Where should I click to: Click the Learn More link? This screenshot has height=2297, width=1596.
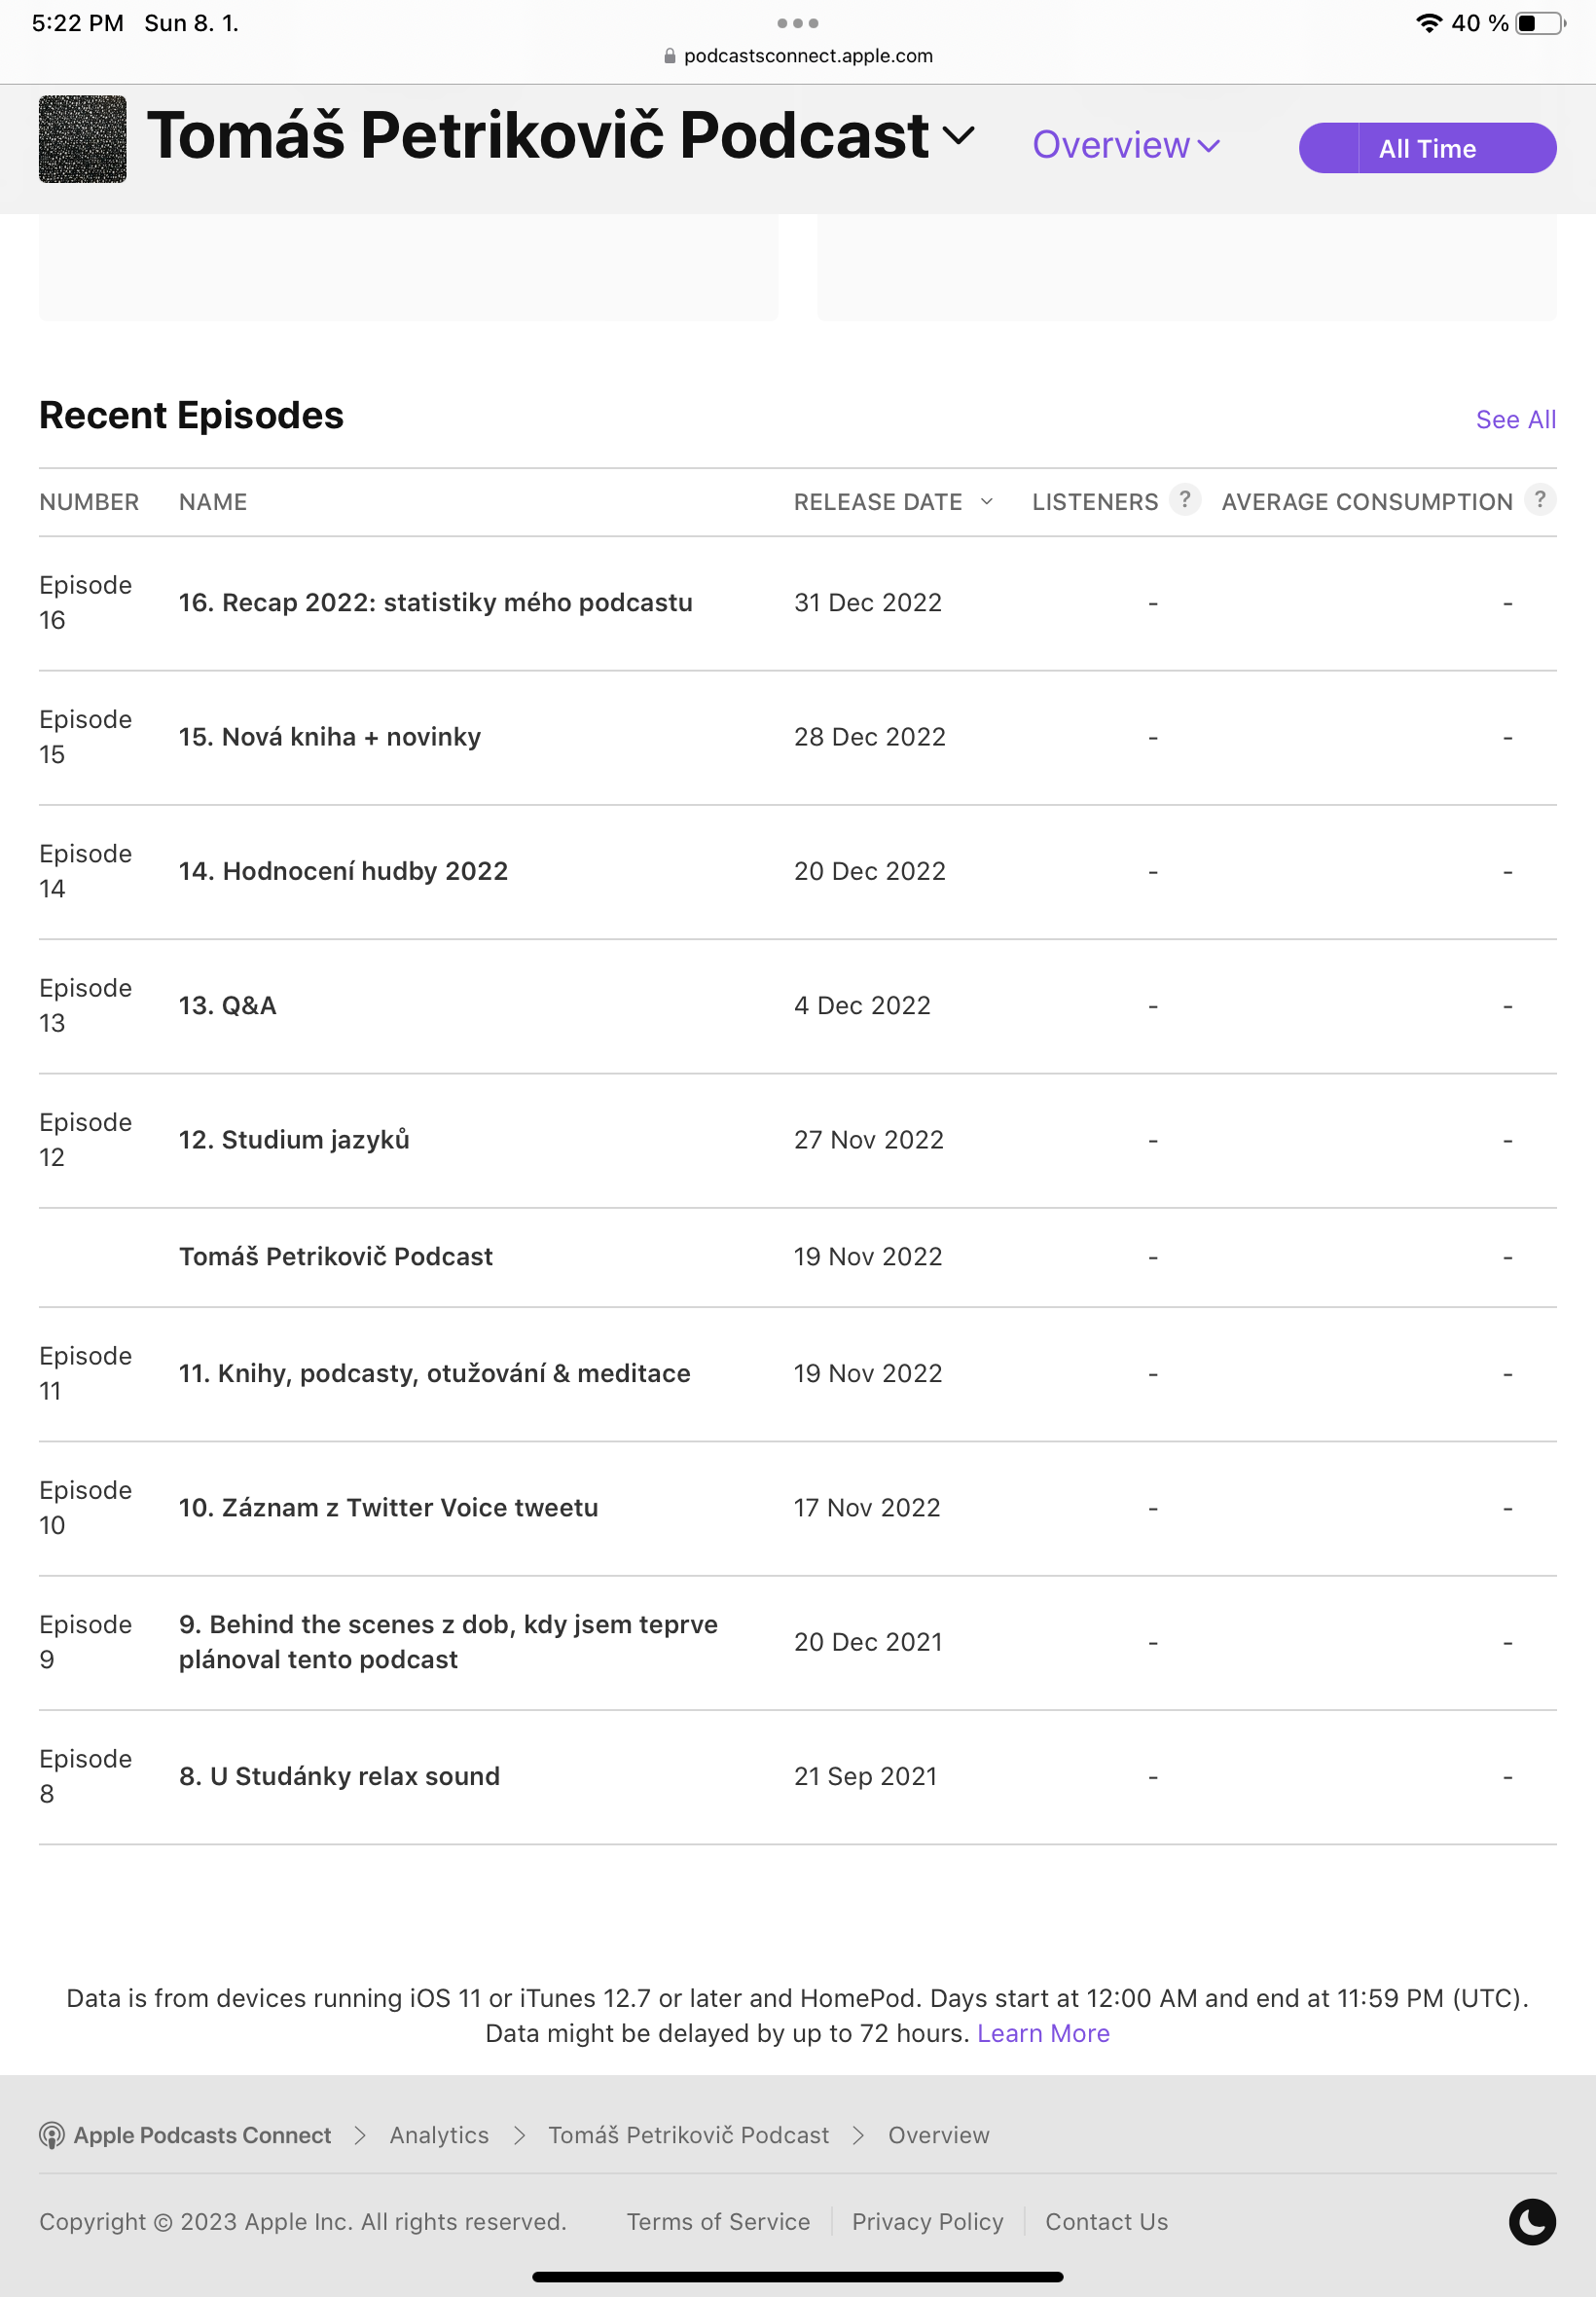pos(1042,2033)
